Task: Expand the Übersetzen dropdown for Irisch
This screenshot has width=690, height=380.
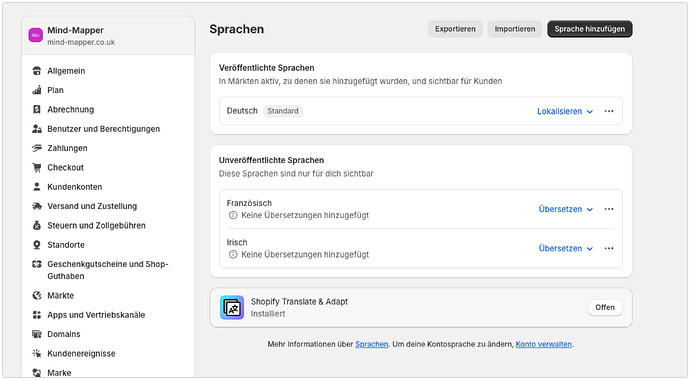Action: pos(566,248)
